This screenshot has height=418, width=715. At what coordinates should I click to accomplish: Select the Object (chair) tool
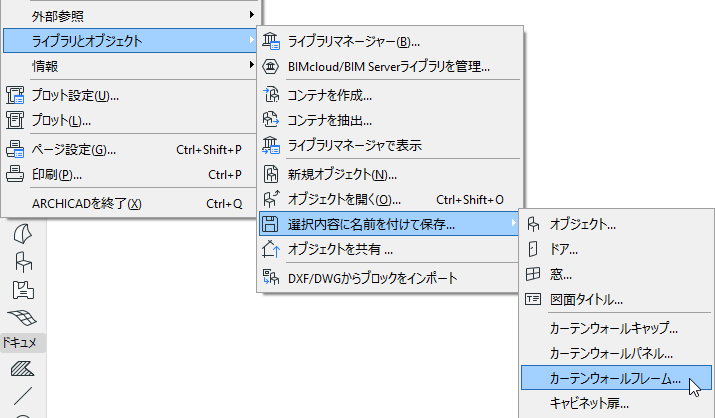[x=22, y=262]
